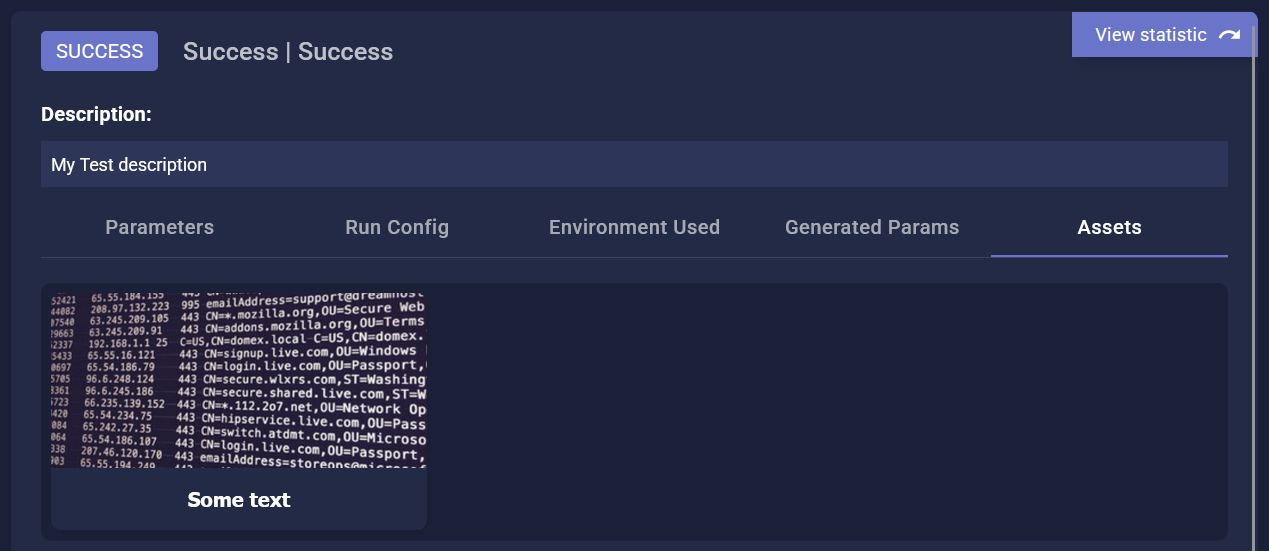This screenshot has height=551, width=1269.
Task: Click the empty area of the assets panel
Action: [827, 412]
